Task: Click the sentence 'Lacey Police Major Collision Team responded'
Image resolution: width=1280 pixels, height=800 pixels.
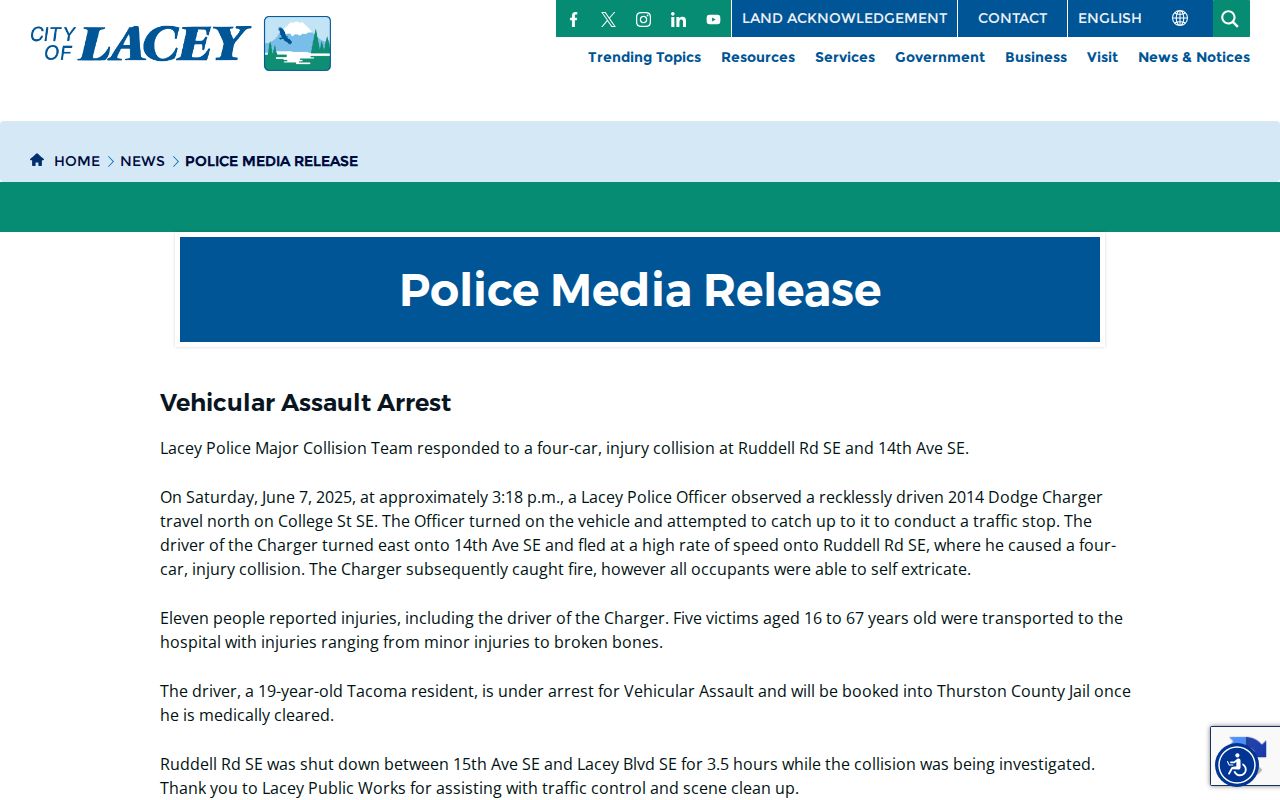Action: click(x=564, y=448)
